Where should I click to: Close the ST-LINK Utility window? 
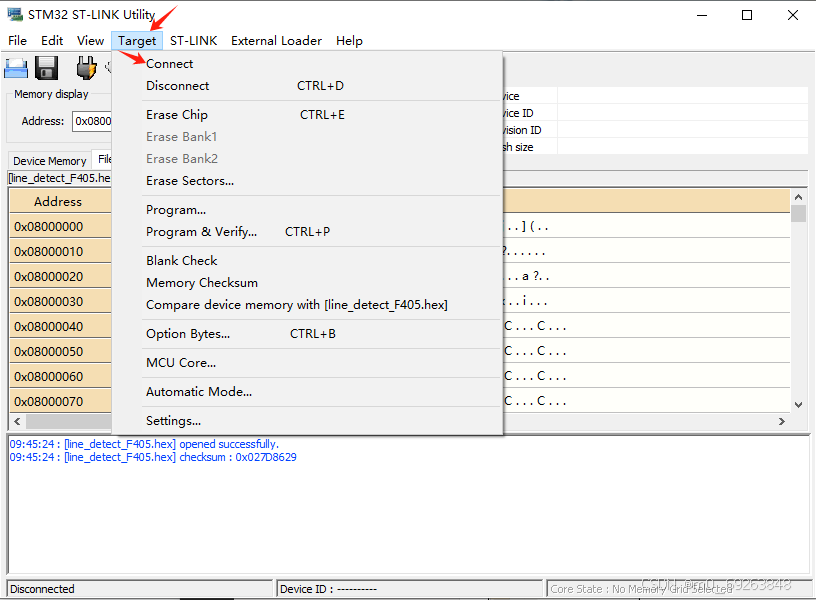(793, 15)
